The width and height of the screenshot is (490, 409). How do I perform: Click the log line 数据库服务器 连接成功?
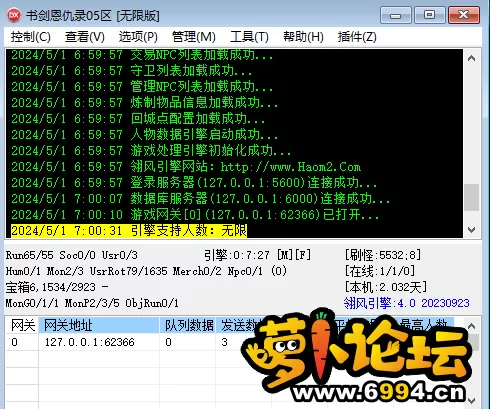(200, 199)
